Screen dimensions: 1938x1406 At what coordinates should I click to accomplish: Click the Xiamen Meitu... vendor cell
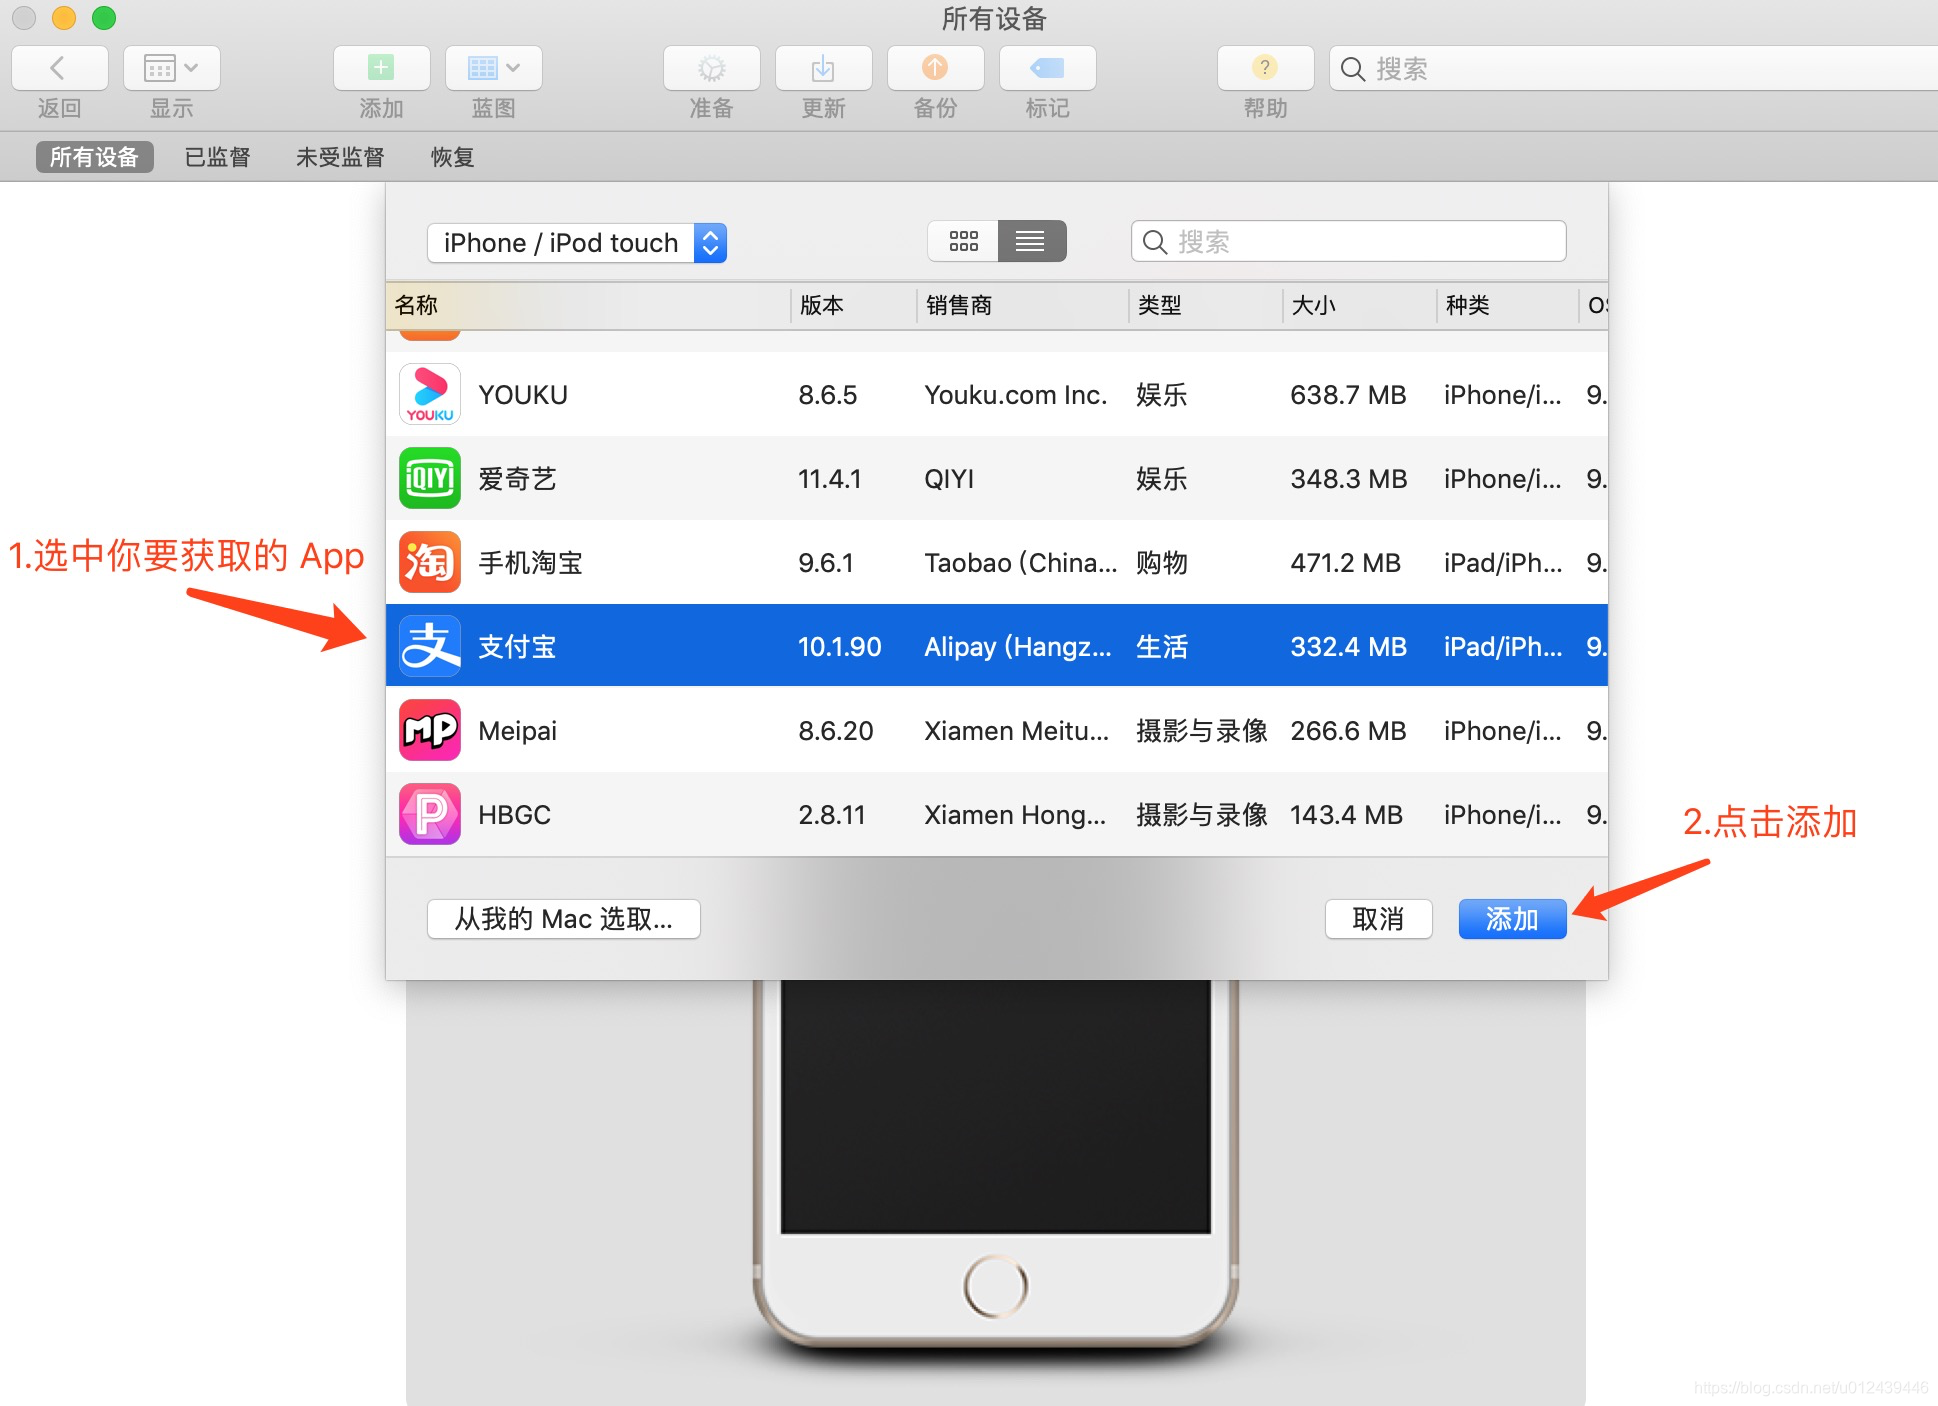coord(1016,731)
